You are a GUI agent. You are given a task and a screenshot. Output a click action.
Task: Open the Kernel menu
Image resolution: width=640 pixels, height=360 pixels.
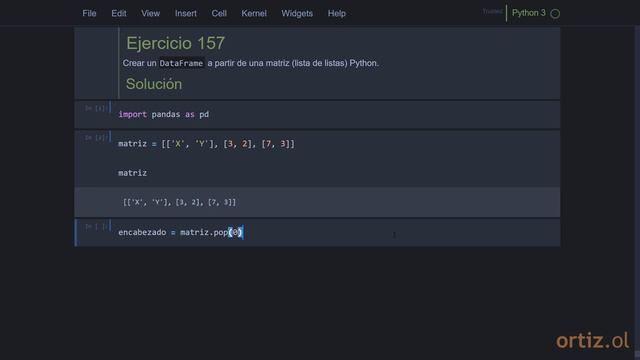point(253,13)
